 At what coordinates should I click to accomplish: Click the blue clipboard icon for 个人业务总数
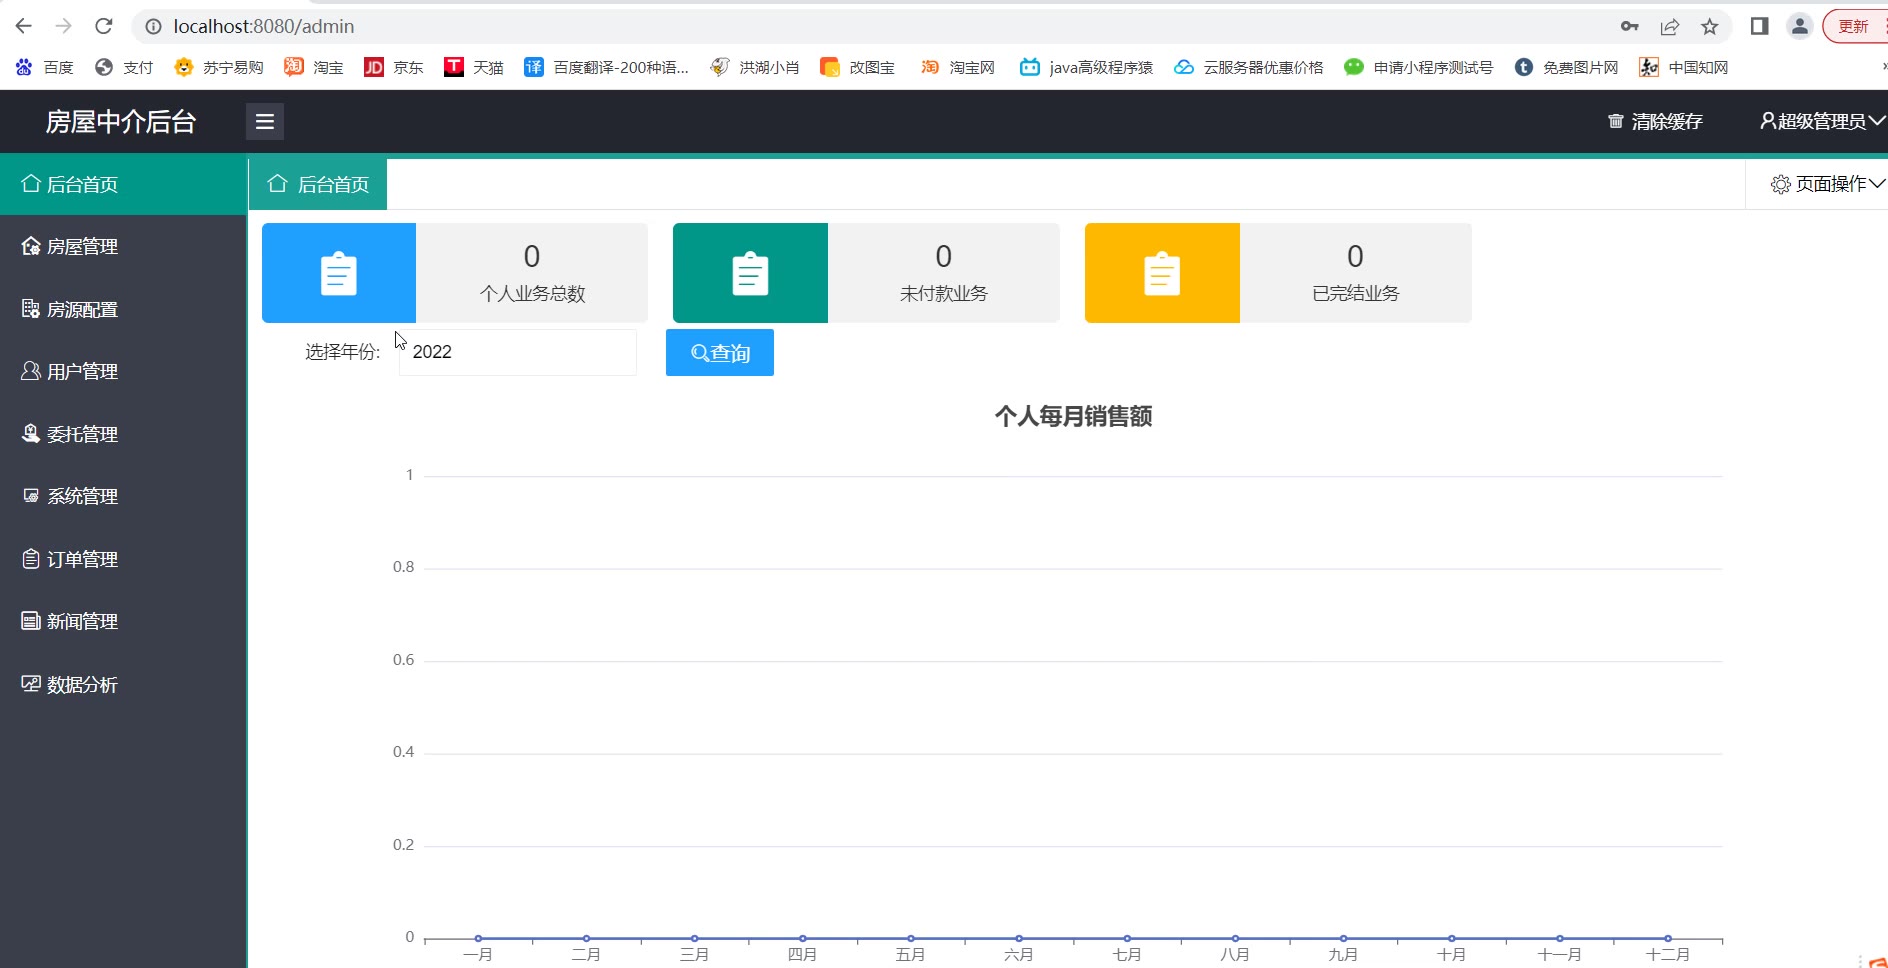tap(339, 273)
